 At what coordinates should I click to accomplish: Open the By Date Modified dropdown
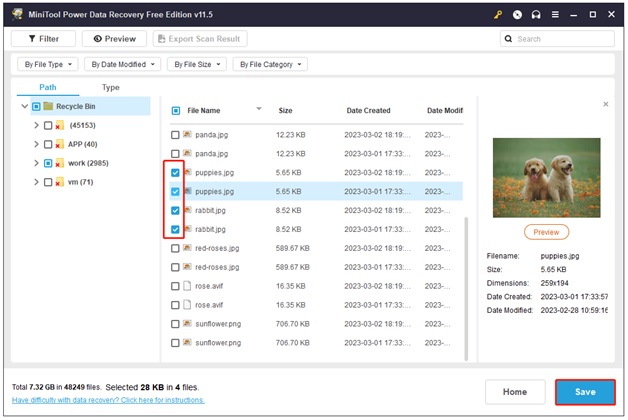pyautogui.click(x=124, y=64)
